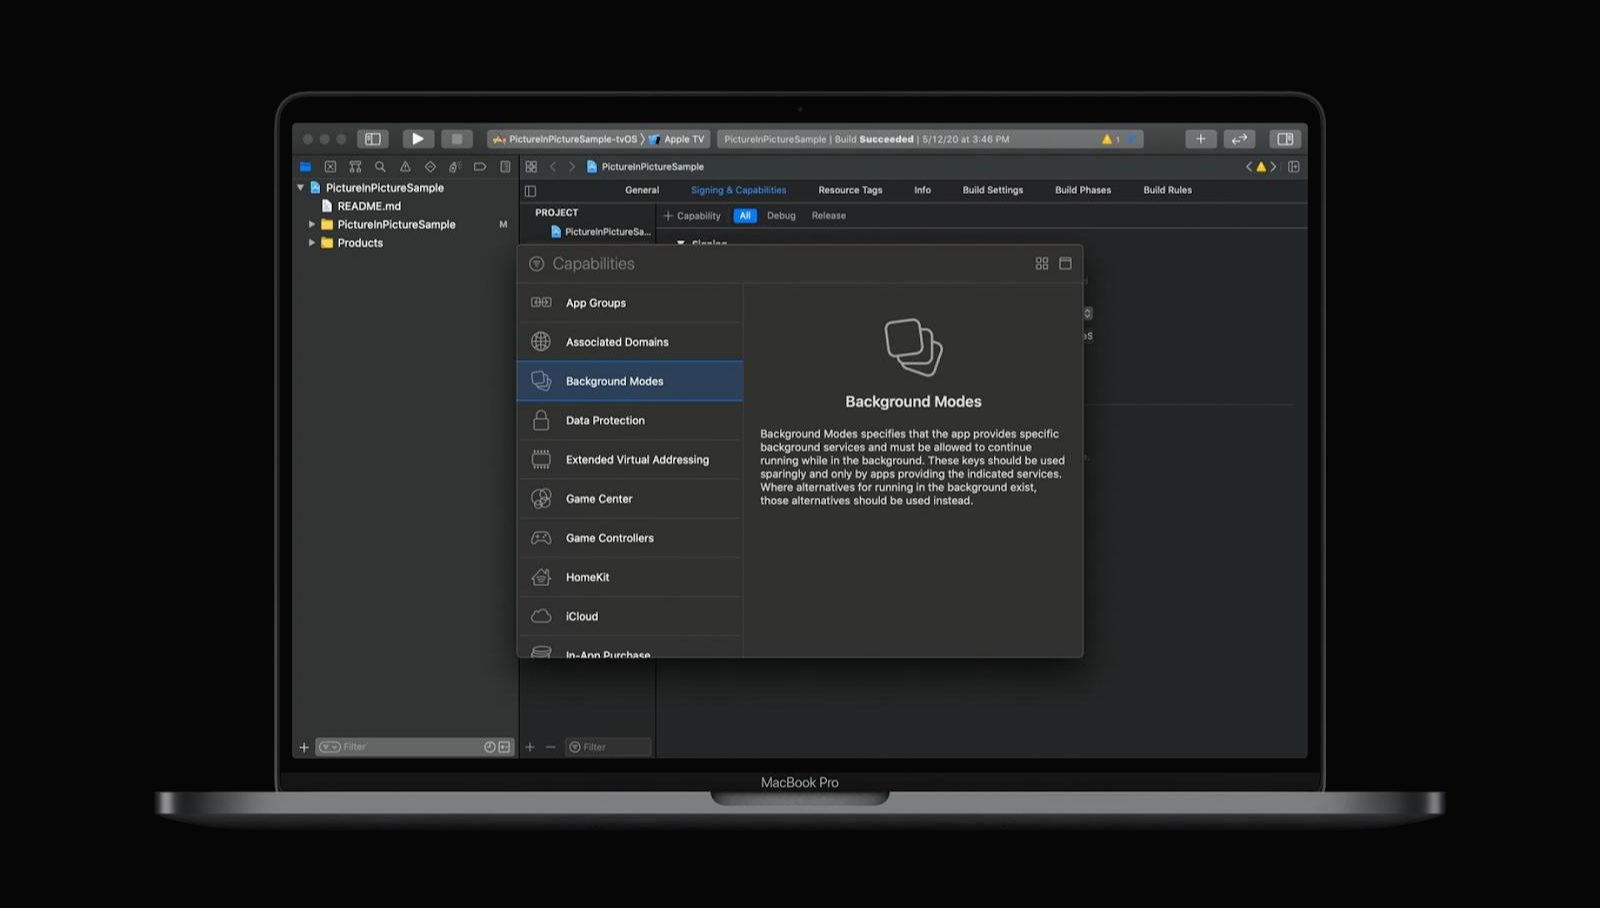1600x908 pixels.
Task: Select the Associated Domains capability
Action: click(x=630, y=342)
